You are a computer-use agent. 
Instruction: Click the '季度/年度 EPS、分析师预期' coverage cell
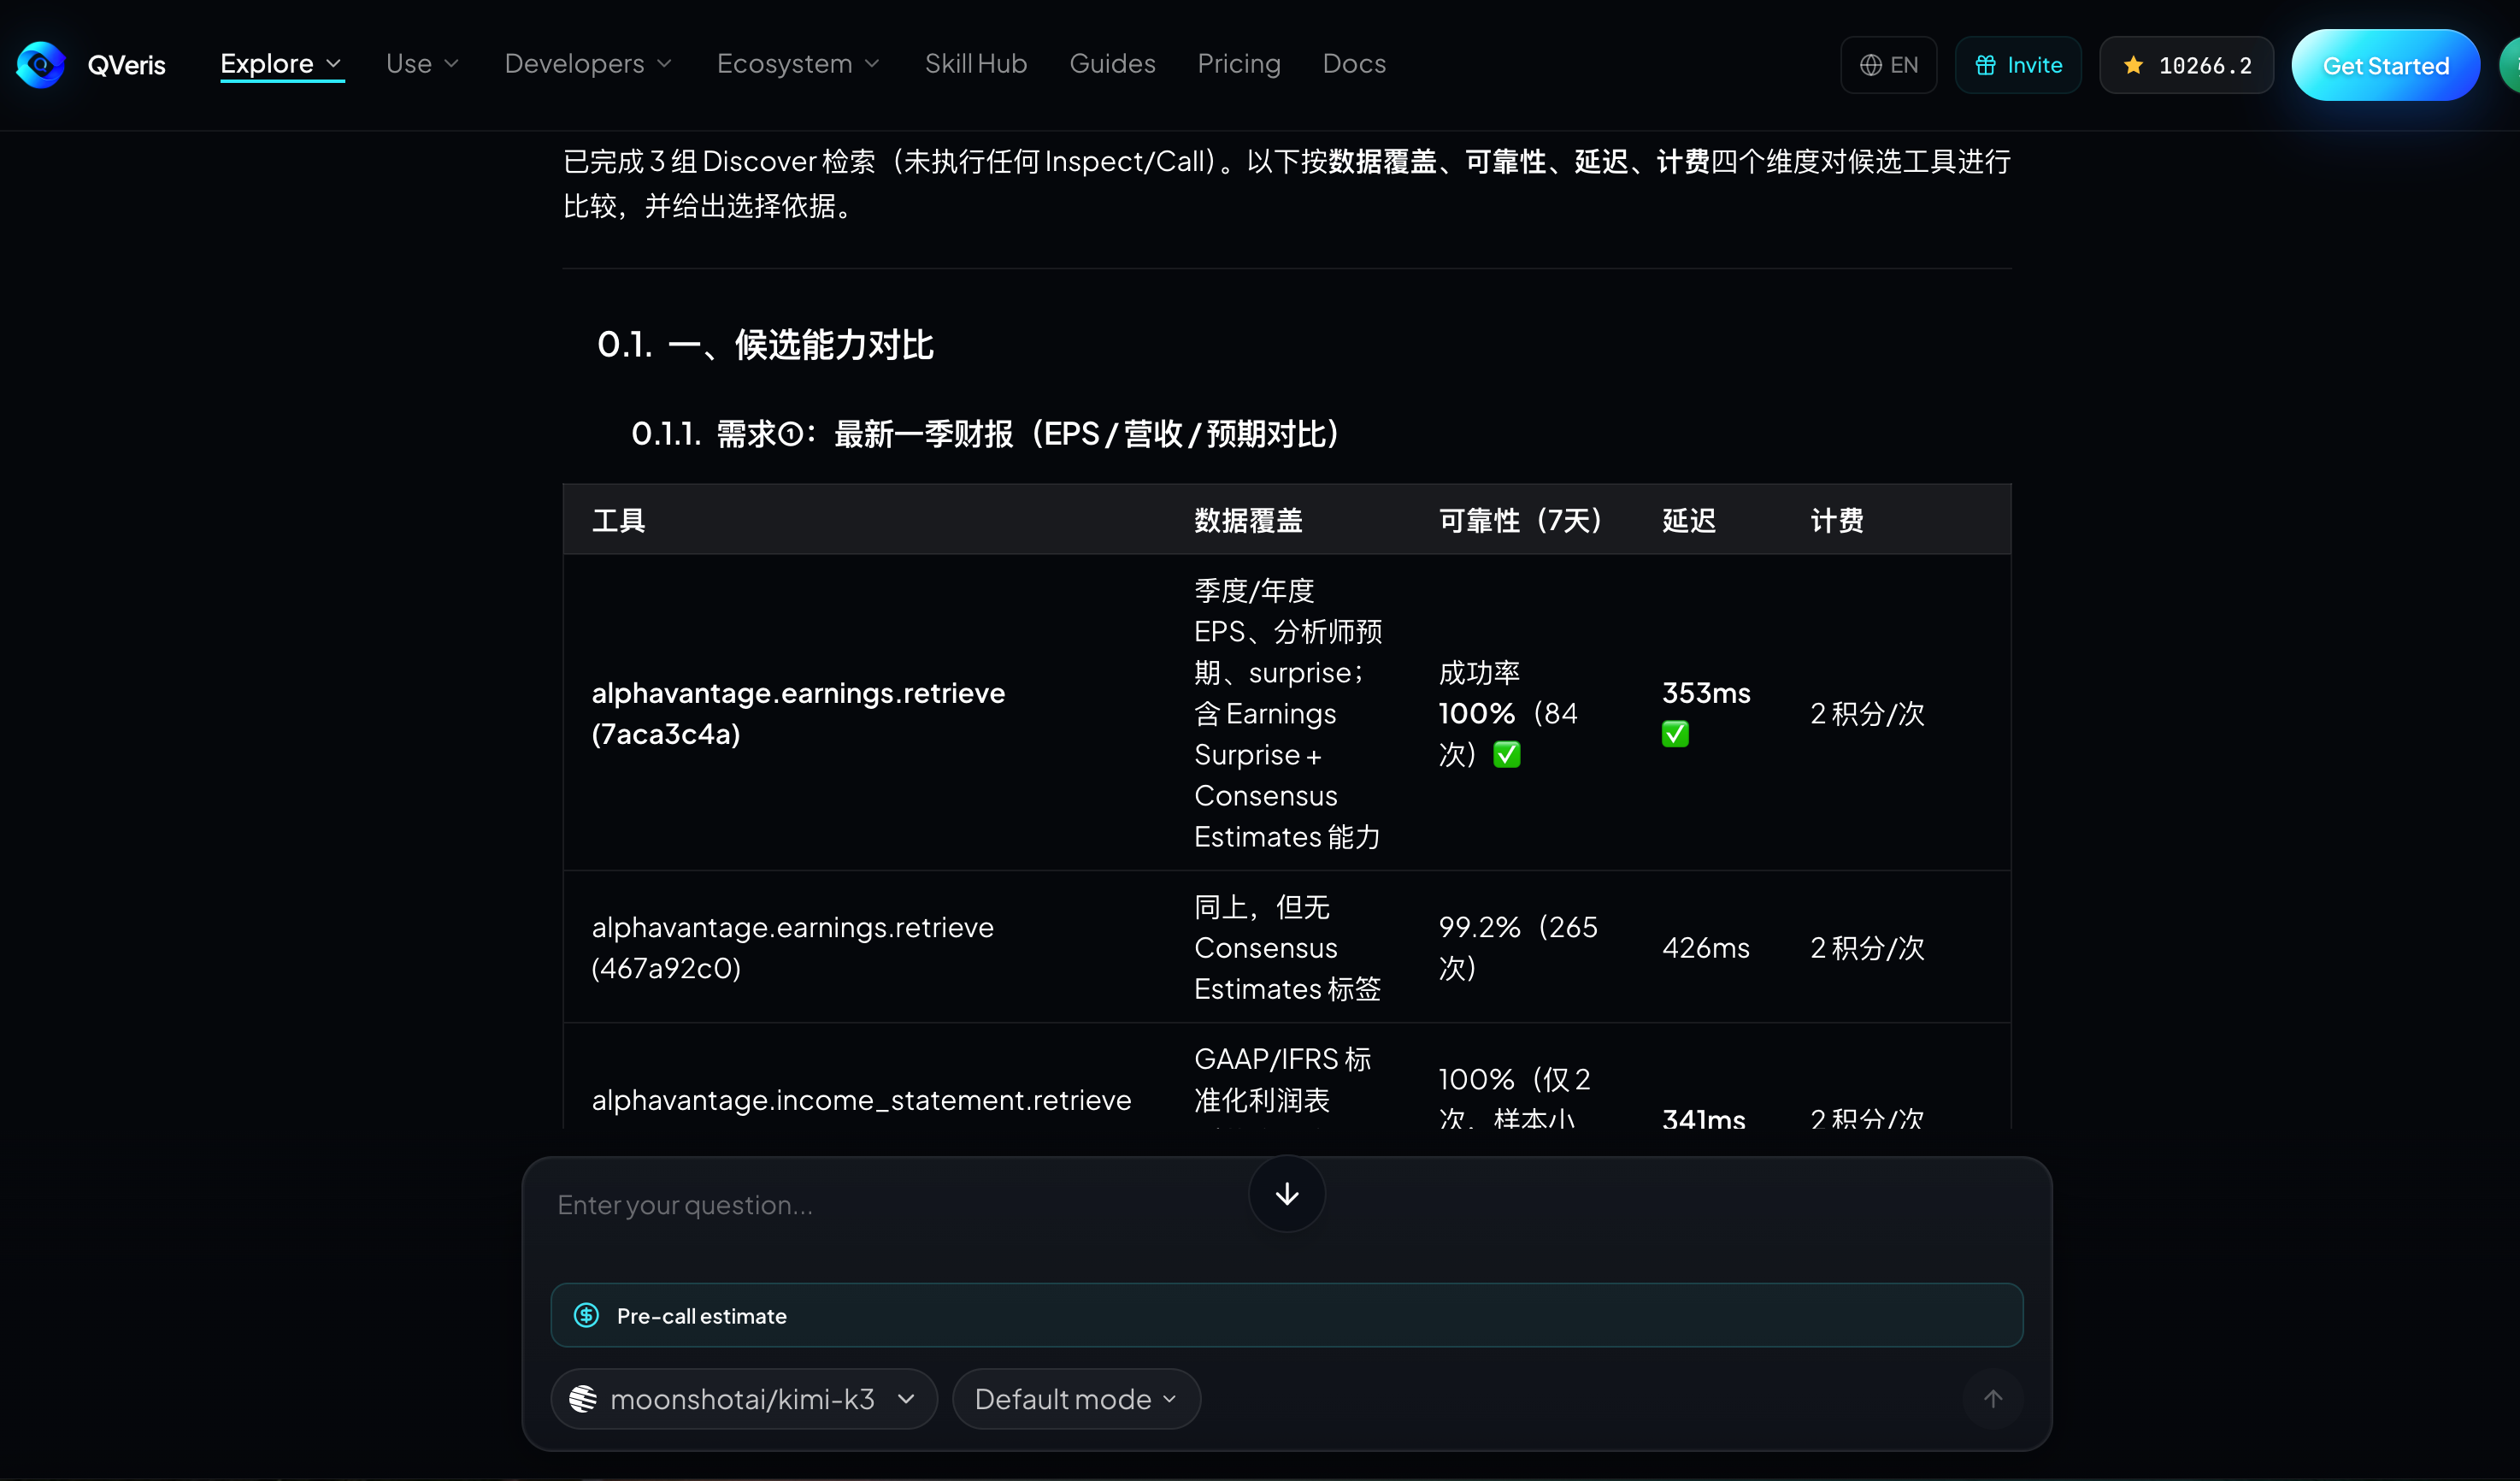[x=1289, y=713]
